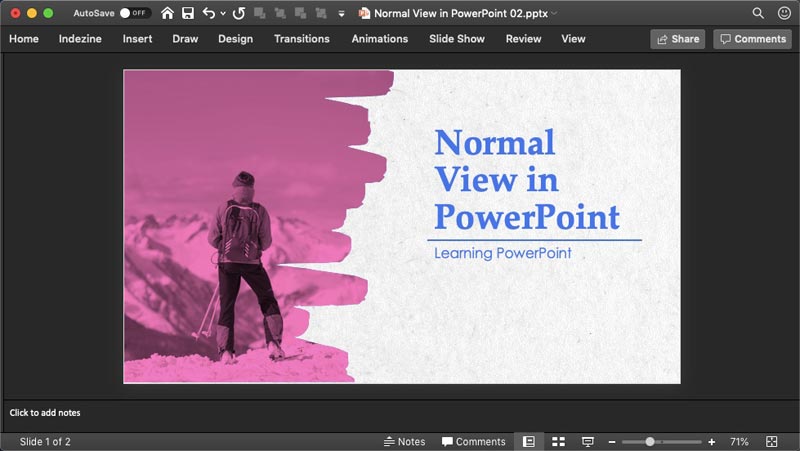800x451 pixels.
Task: Switch to the Design tab
Action: [x=235, y=39]
